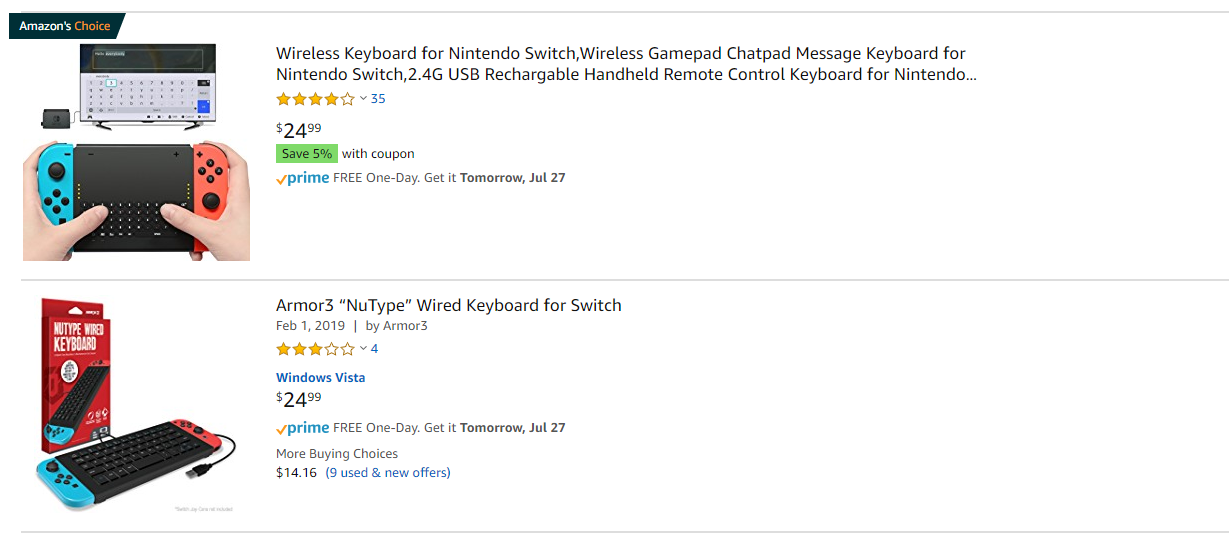The width and height of the screenshot is (1229, 539).
Task: Expand rating dropdown arrow beside 4 reviews
Action: (x=363, y=349)
